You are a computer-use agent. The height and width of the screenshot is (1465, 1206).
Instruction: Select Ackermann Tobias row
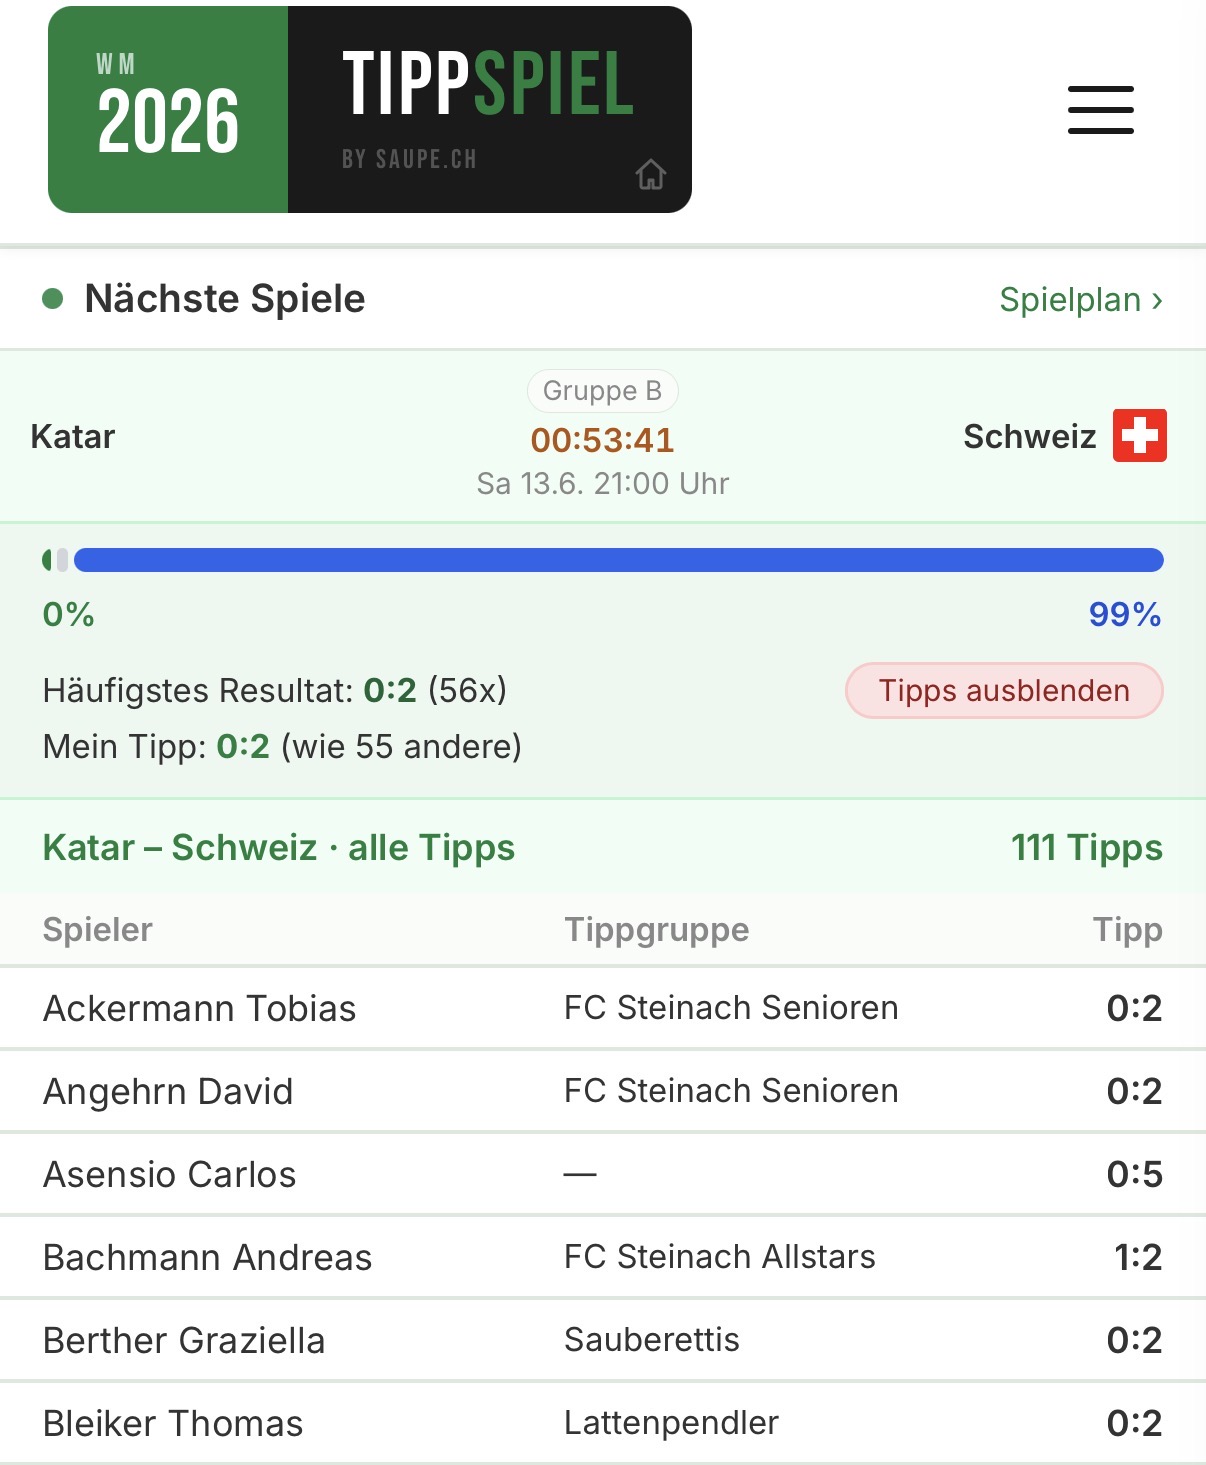603,1008
